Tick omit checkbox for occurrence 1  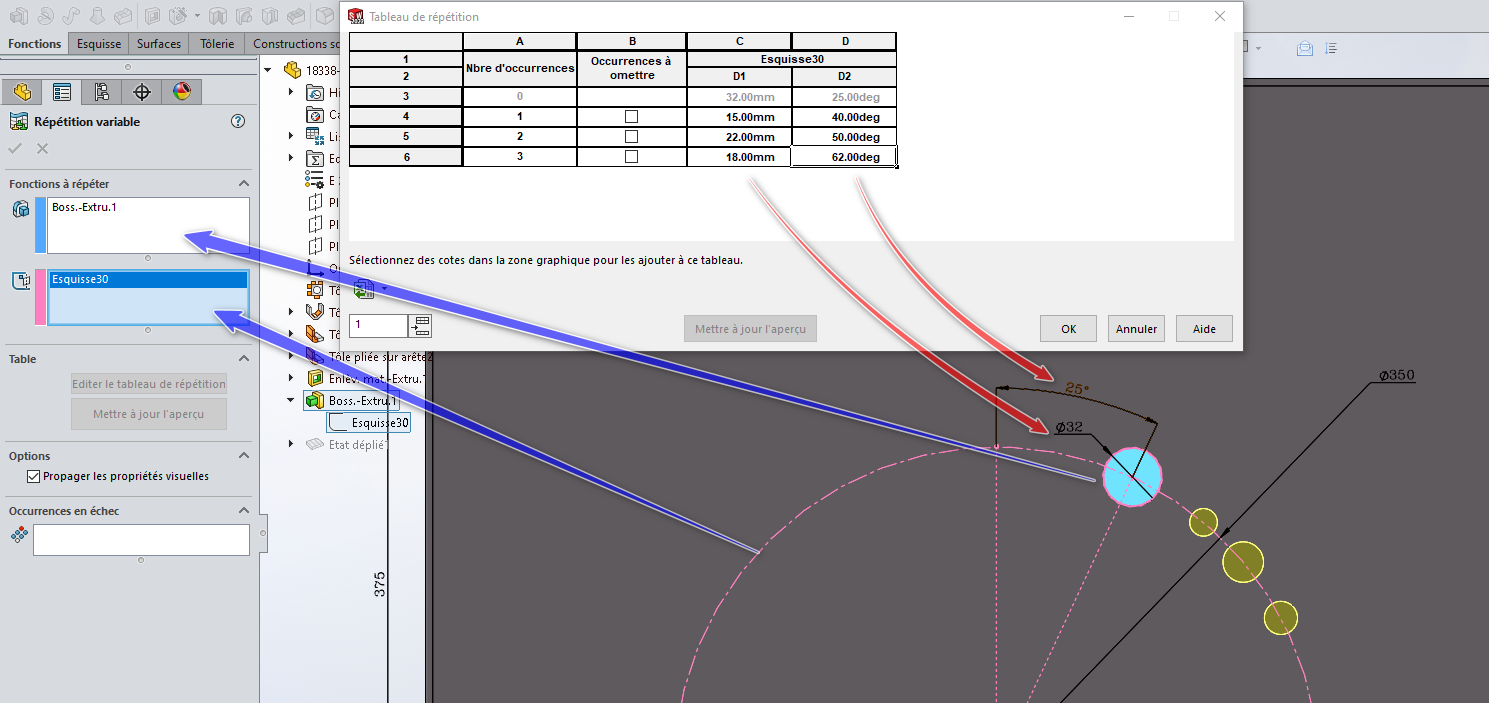[631, 117]
